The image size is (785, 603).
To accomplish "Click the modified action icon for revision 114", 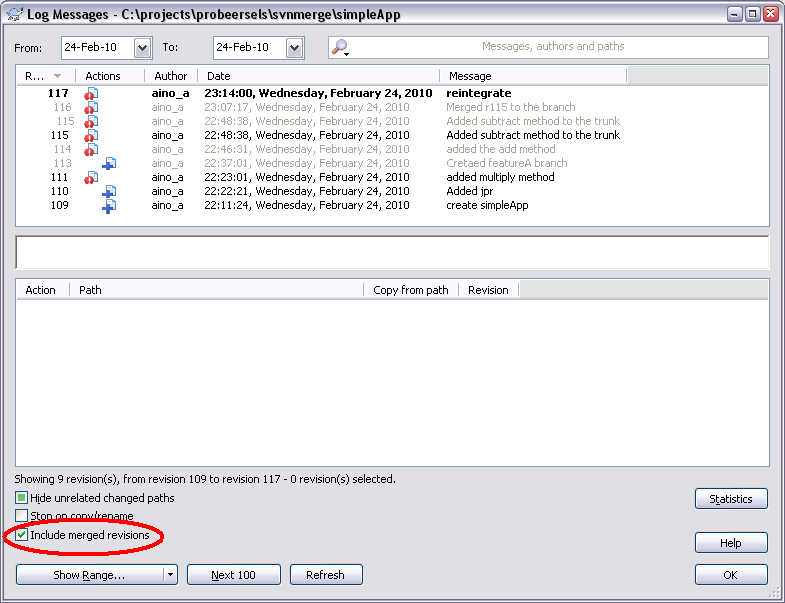I will (91, 149).
